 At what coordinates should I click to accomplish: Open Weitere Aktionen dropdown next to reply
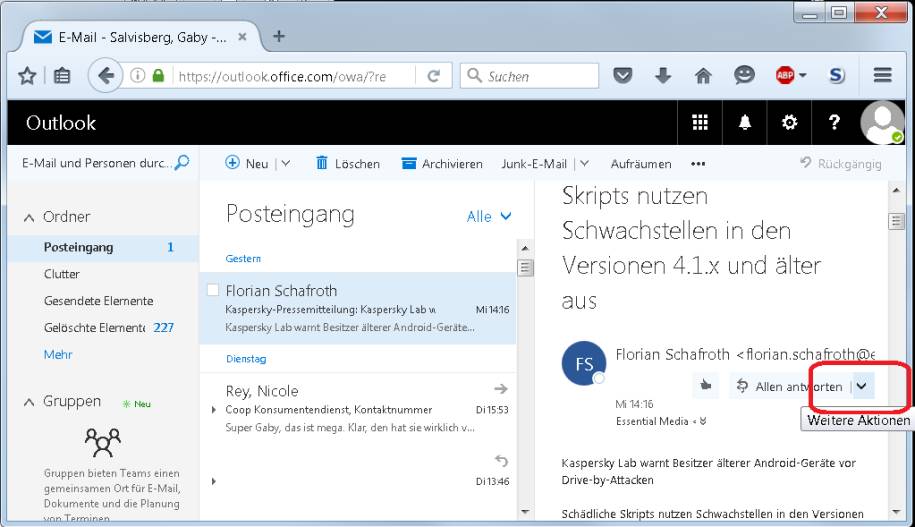[x=862, y=386]
